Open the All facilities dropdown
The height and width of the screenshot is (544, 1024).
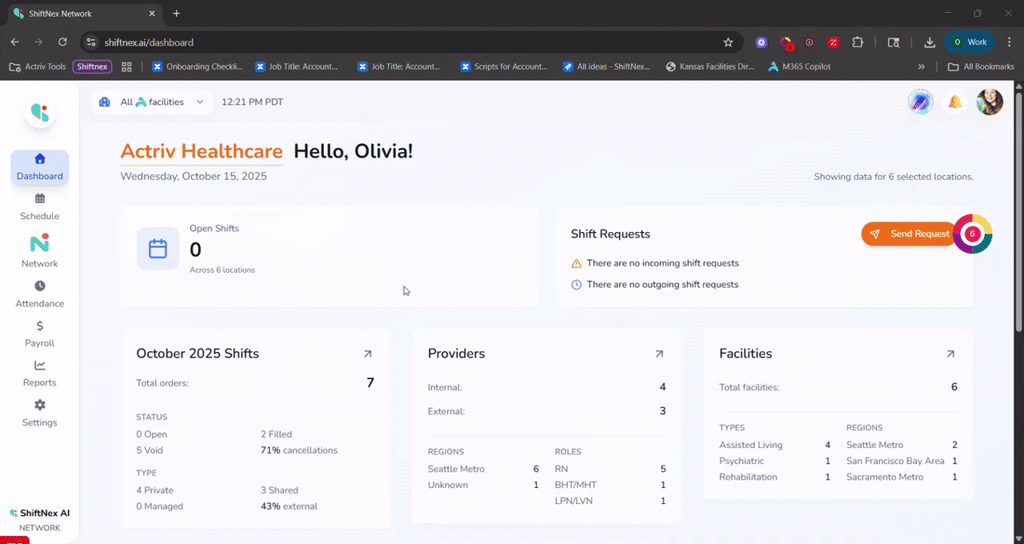pos(152,102)
